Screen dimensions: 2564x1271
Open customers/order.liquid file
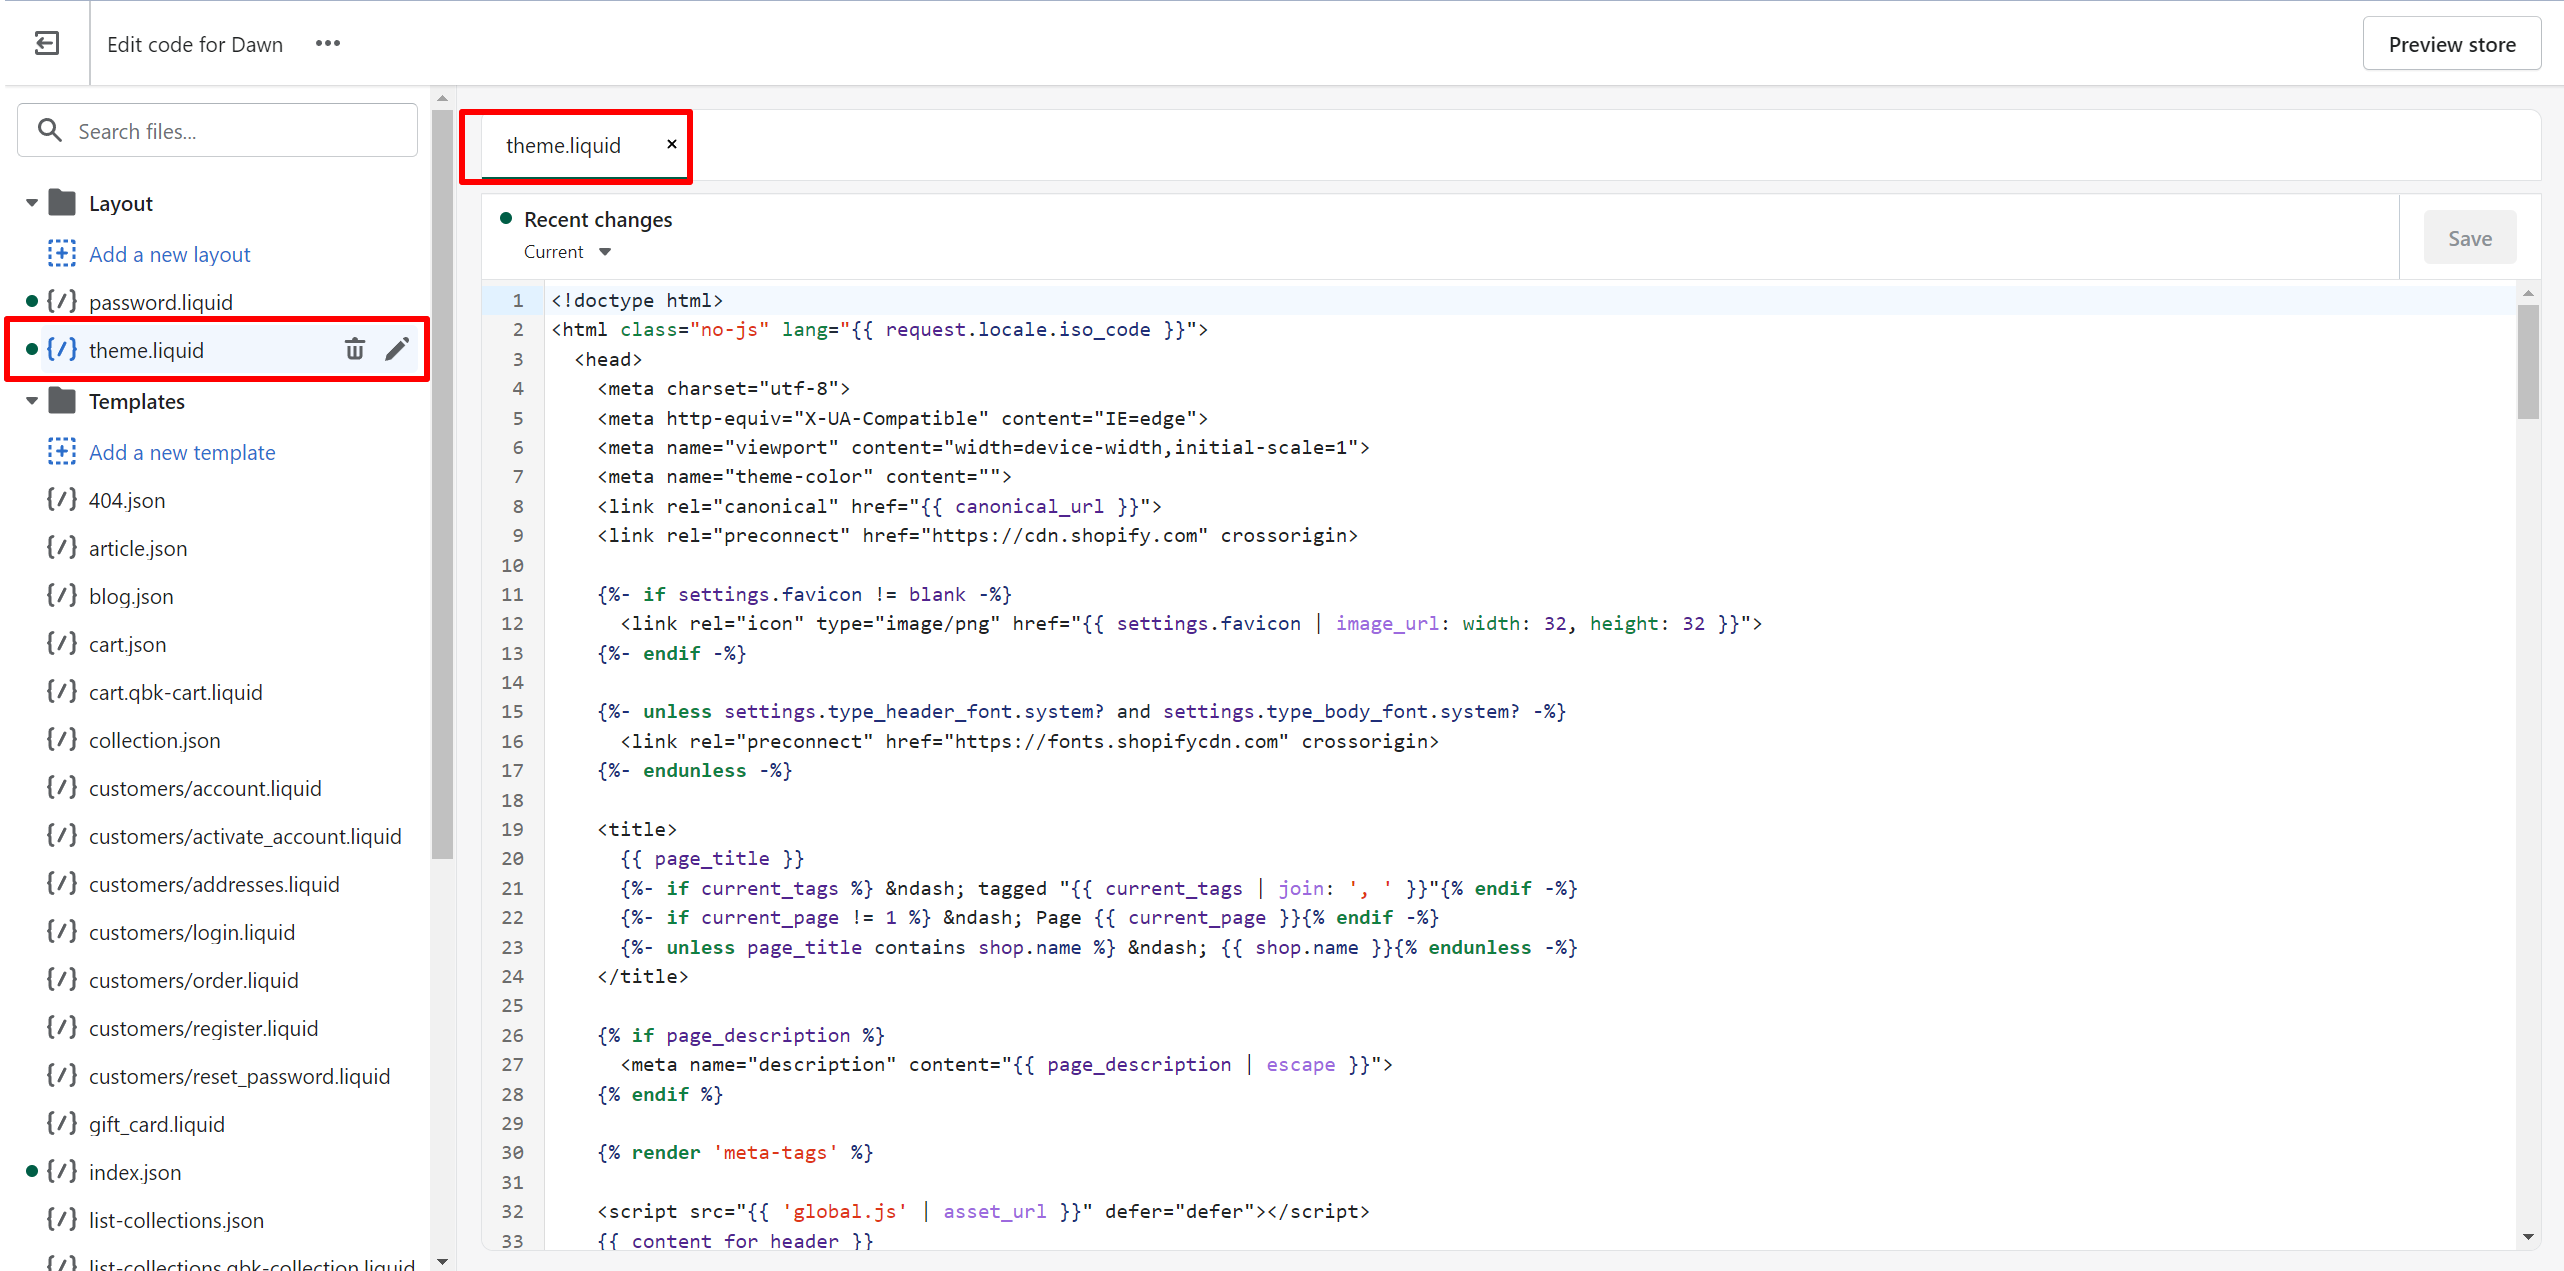[x=193, y=980]
